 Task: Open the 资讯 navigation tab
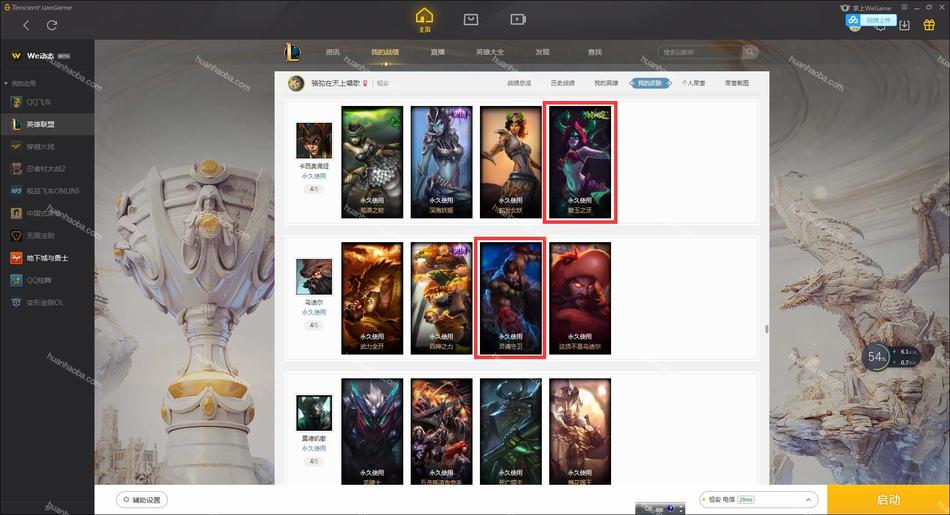point(333,52)
